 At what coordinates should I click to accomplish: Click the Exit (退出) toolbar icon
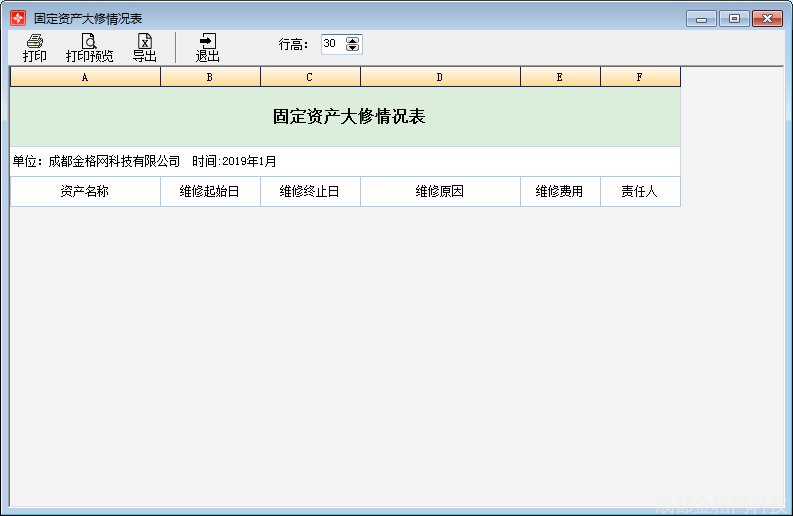click(x=207, y=47)
